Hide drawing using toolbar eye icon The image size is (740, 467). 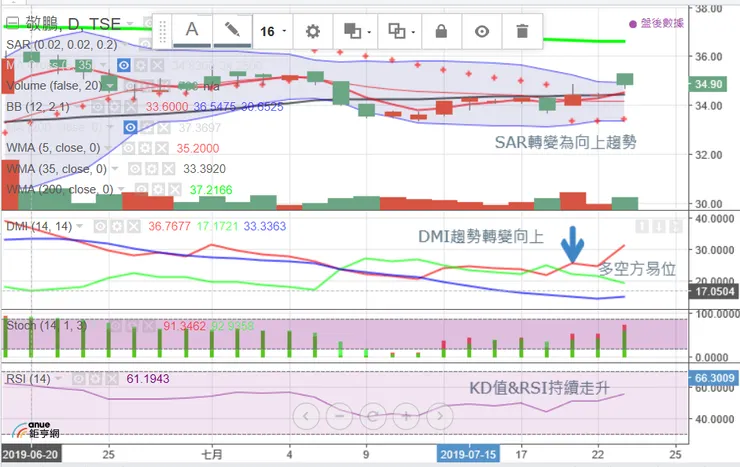(481, 32)
